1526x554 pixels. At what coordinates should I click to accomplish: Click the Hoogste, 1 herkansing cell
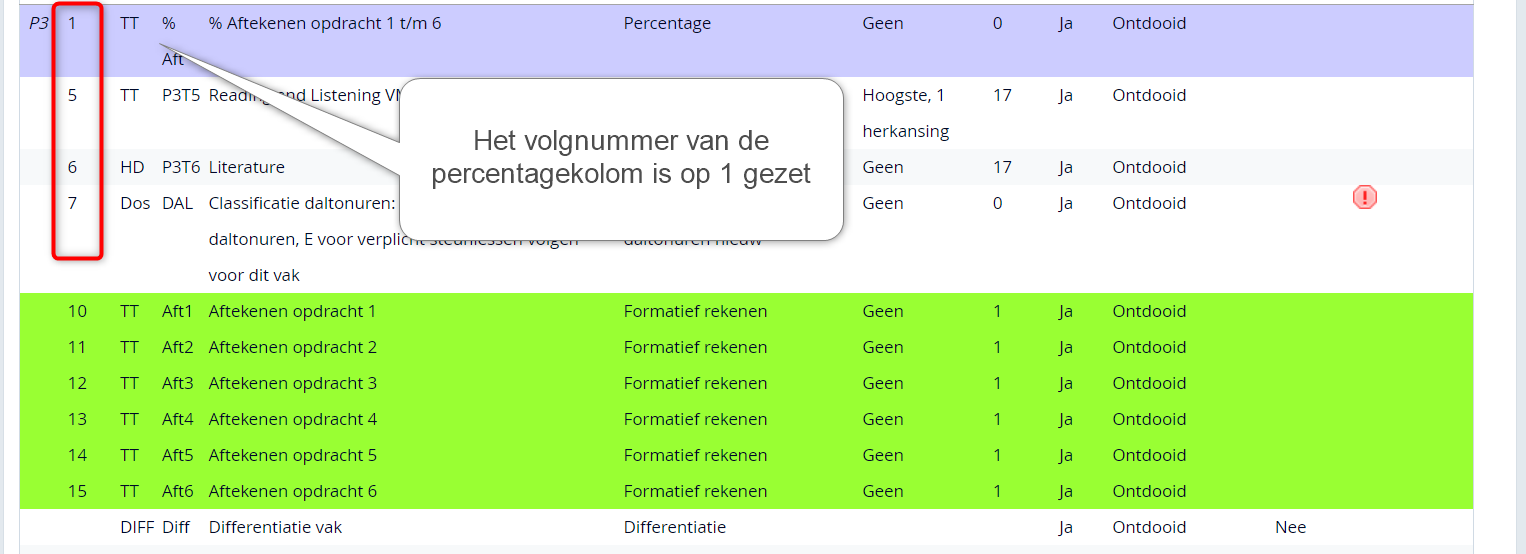click(904, 113)
